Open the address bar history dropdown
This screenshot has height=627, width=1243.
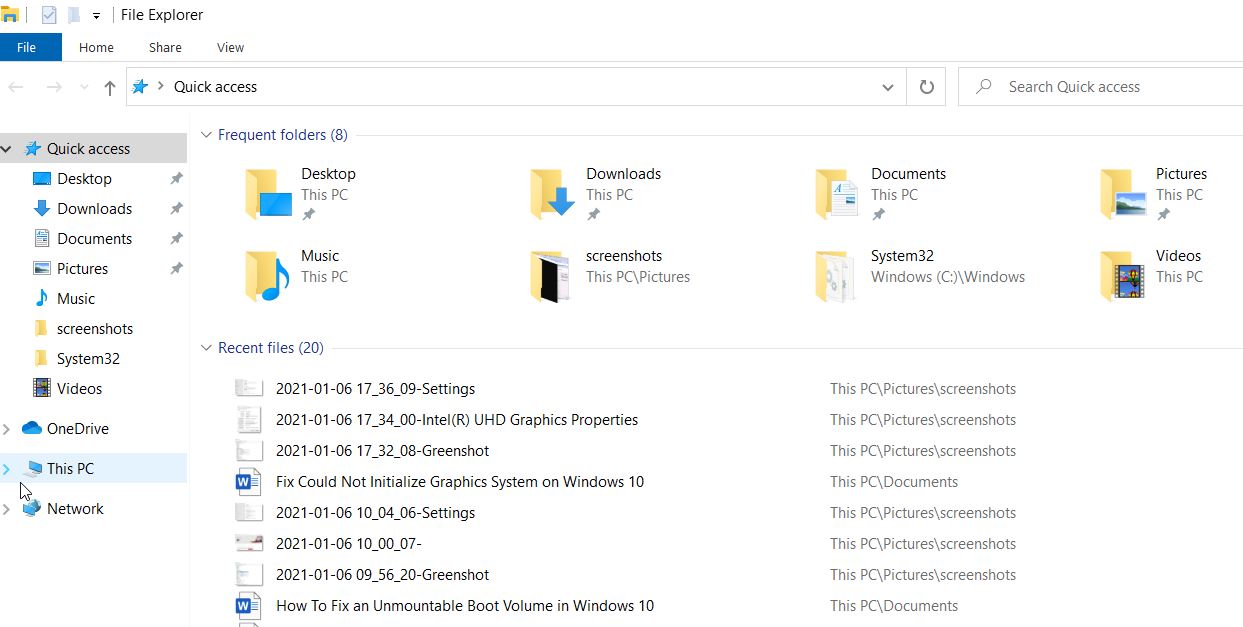pyautogui.click(x=887, y=87)
